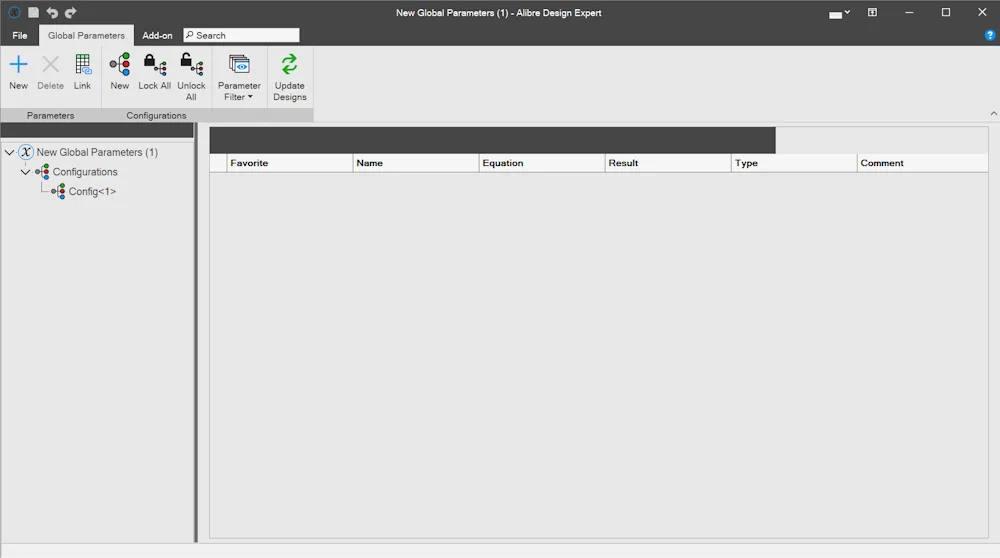Collapse the Configurations tree node
Viewport: 1000px width, 558px height.
26,172
